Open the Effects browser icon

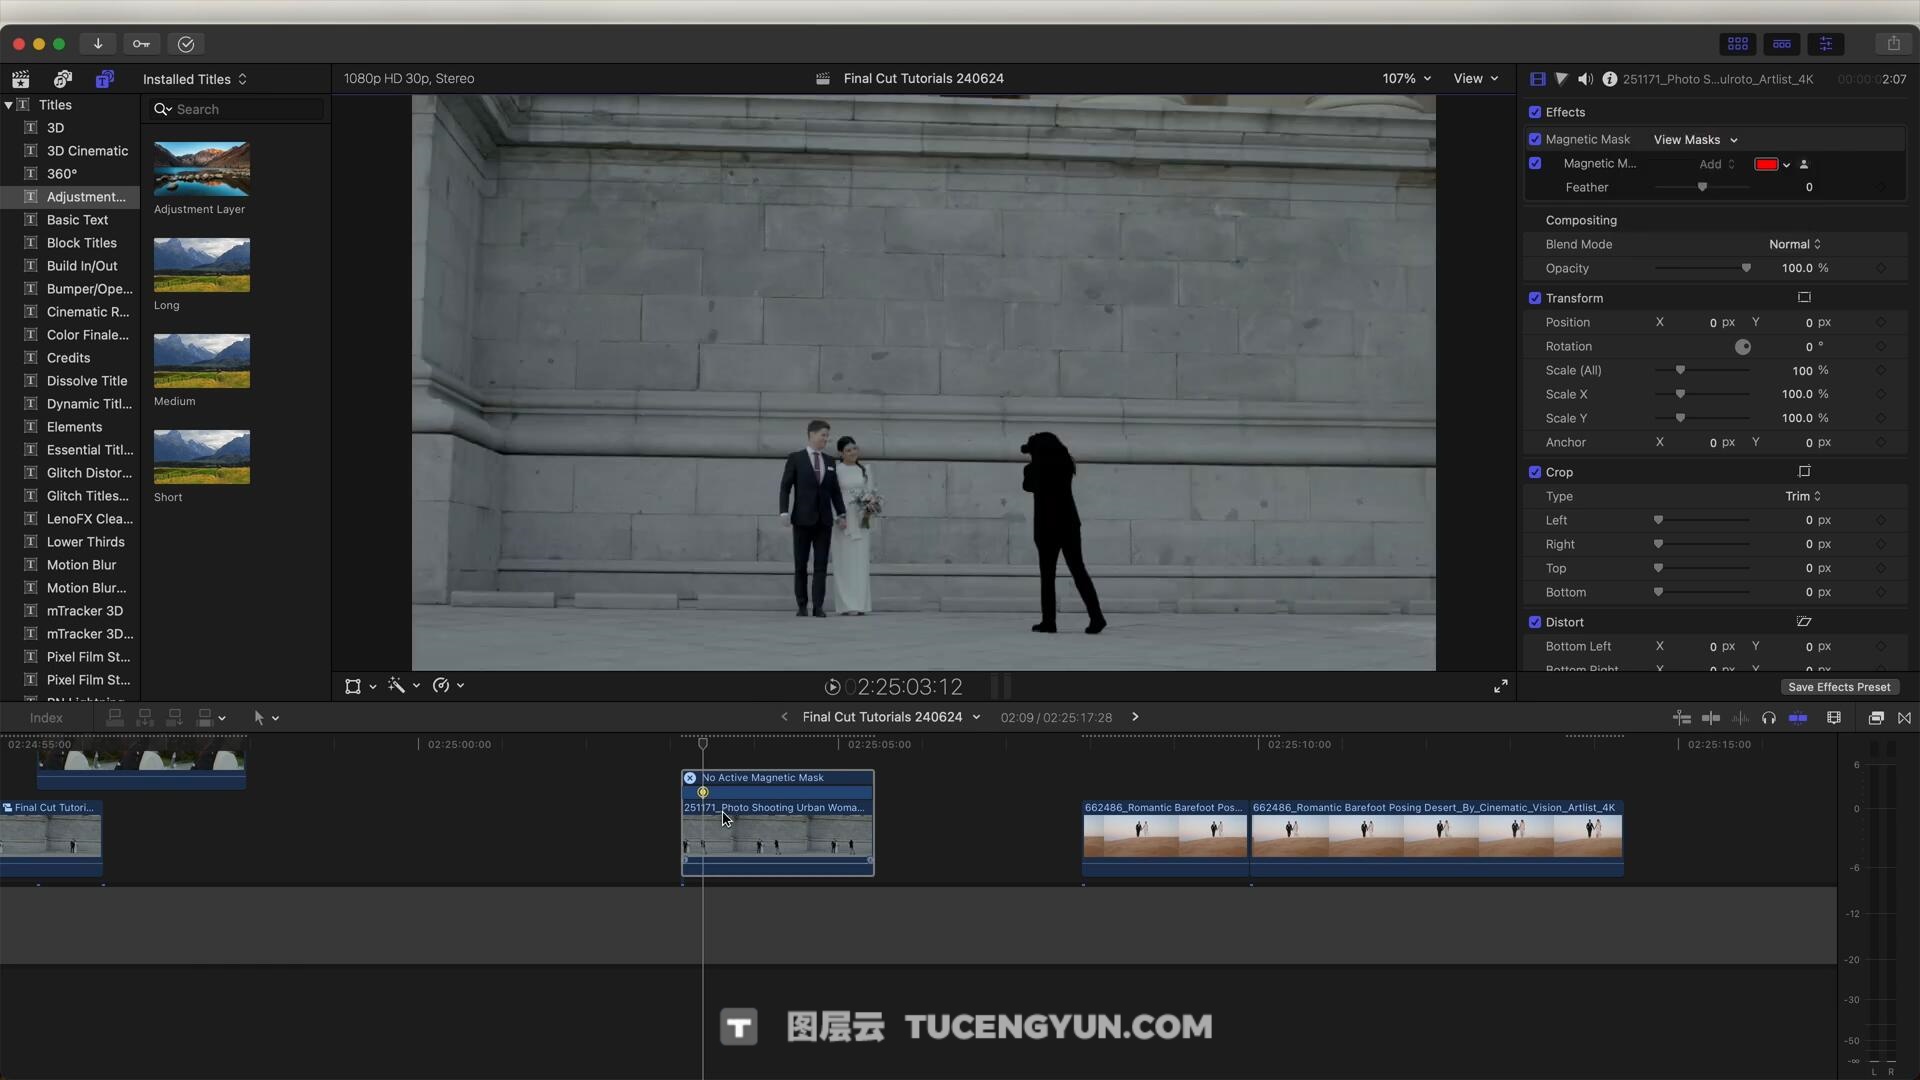coord(1876,718)
